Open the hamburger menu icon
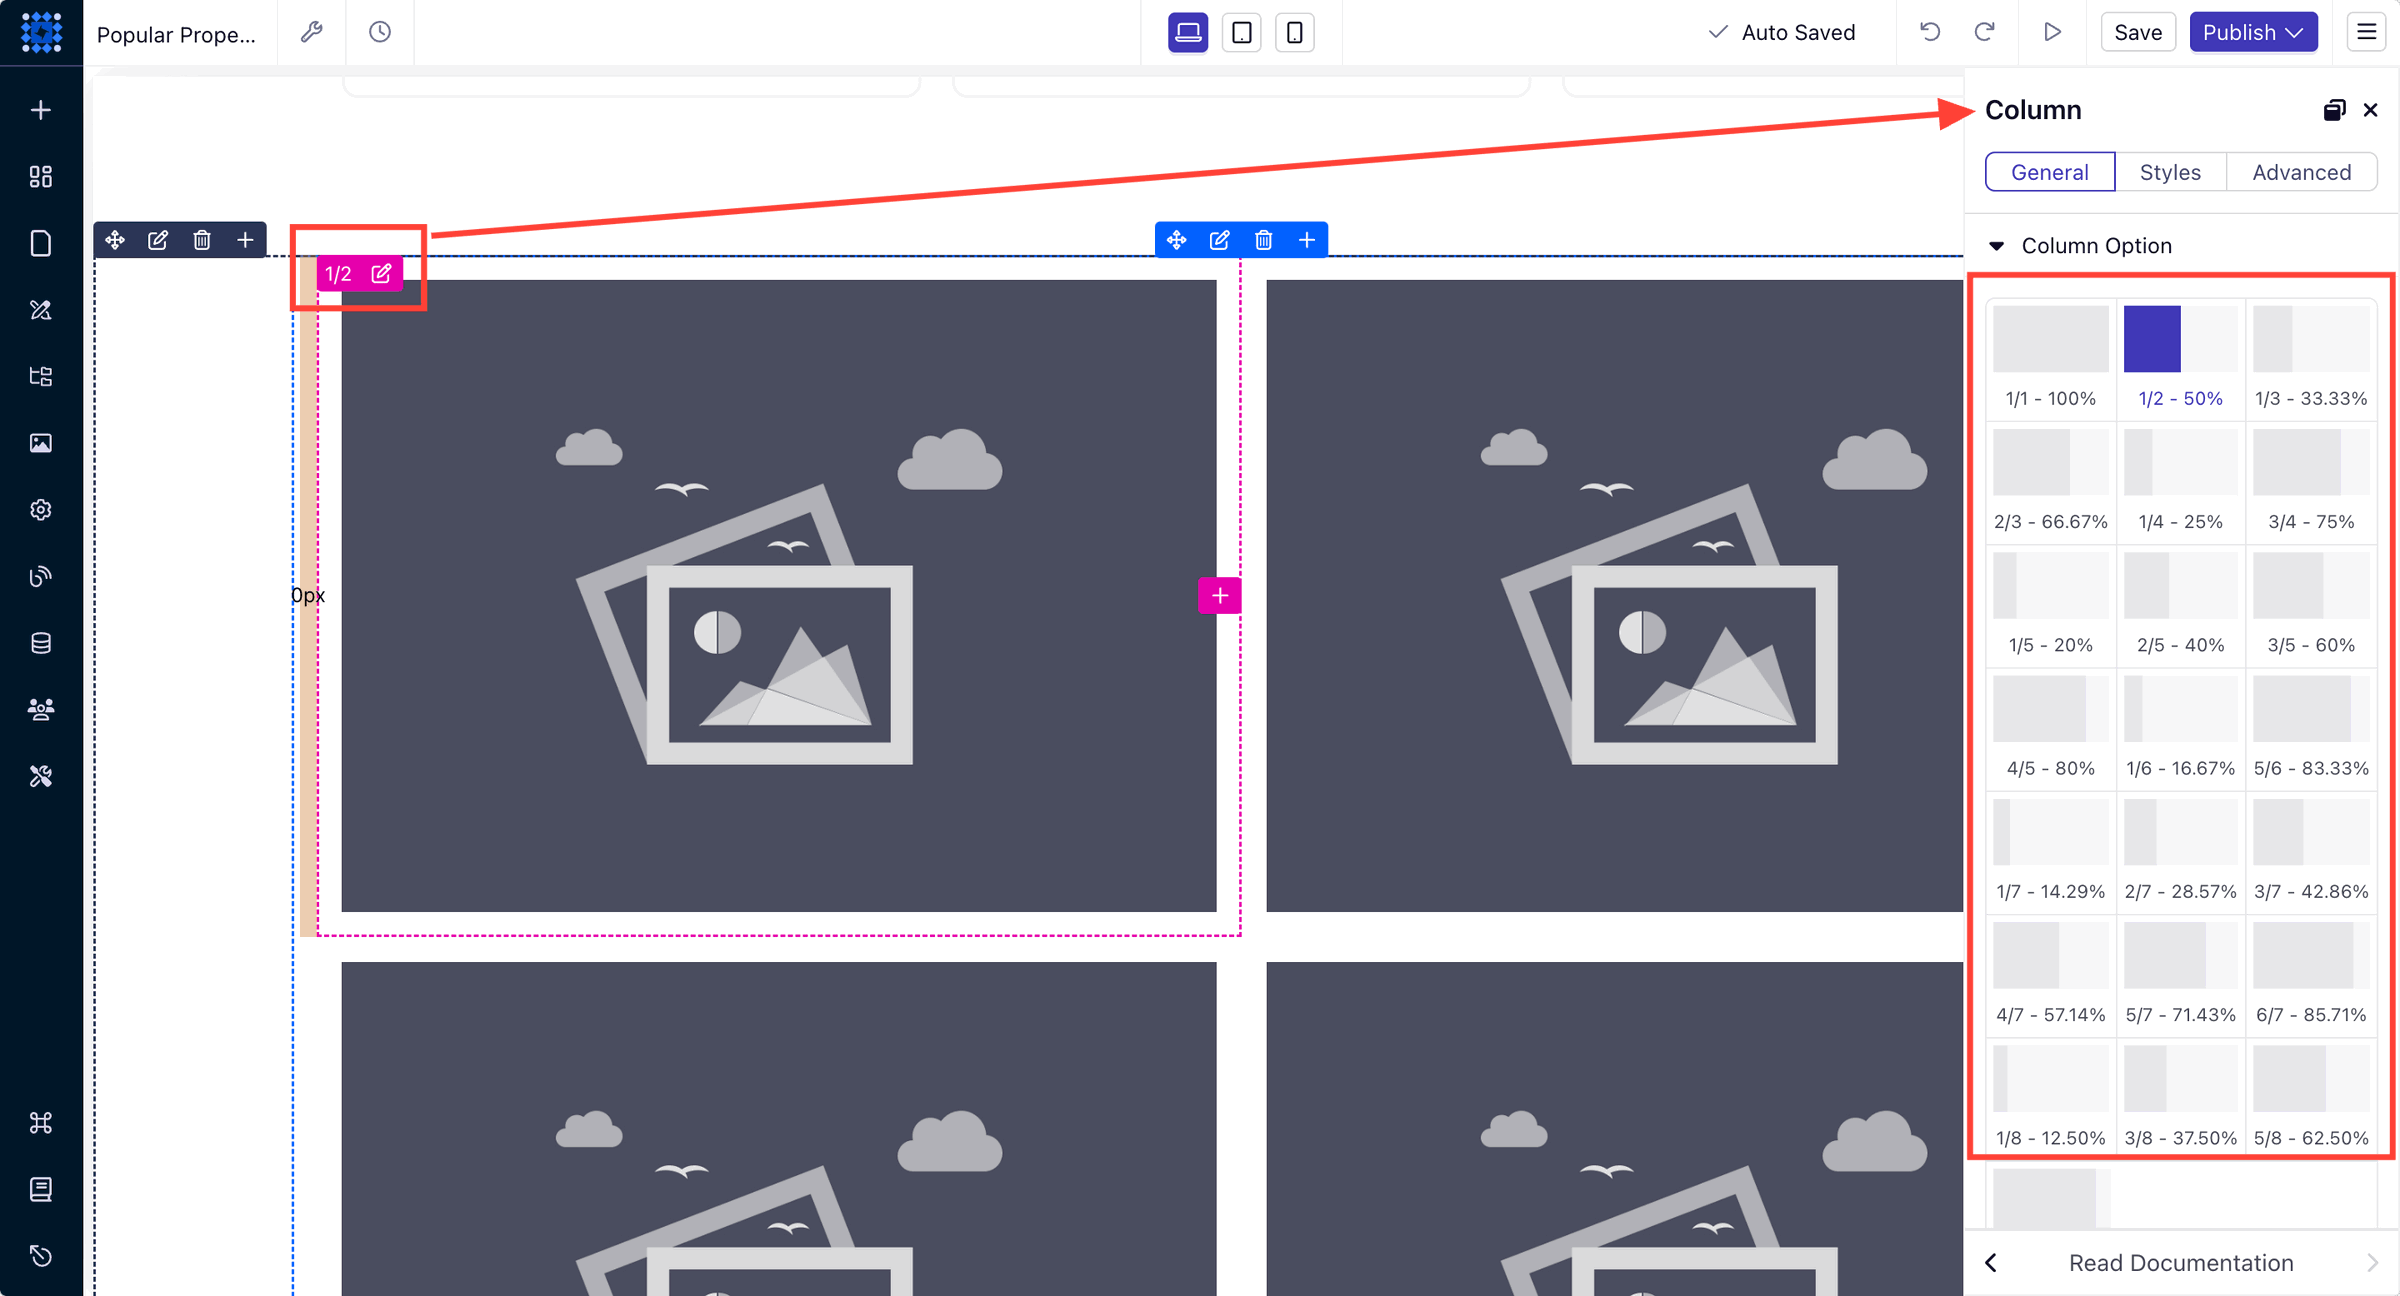Screen dimensions: 2400x1296 tap(2366, 32)
